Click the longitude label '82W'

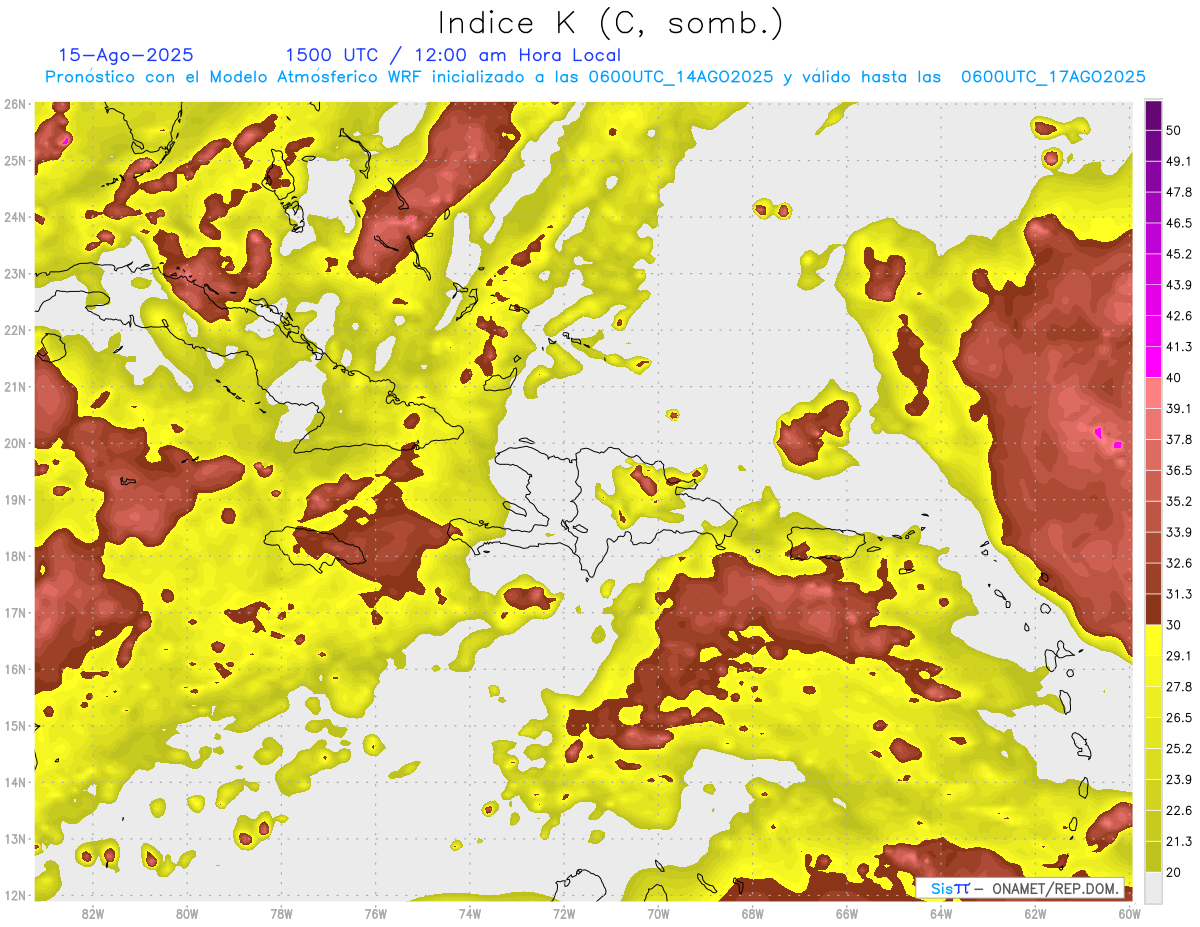93,912
